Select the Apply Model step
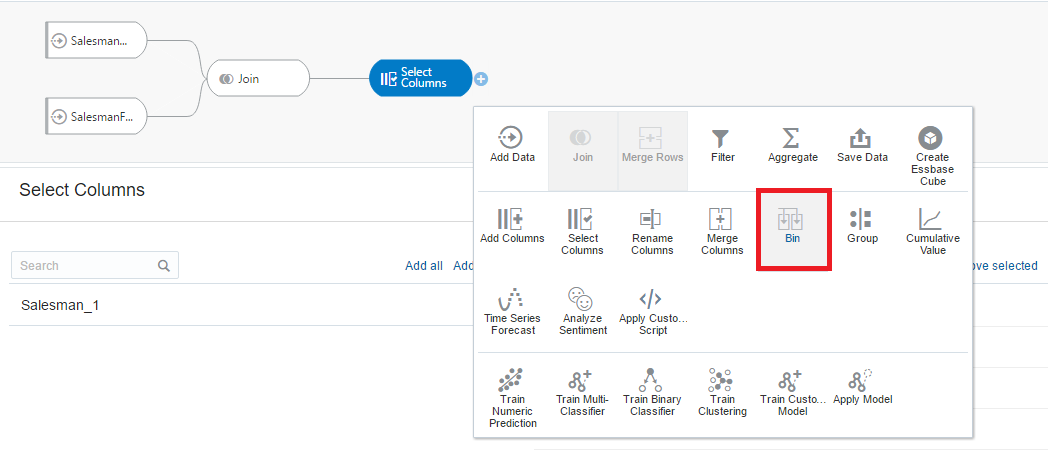This screenshot has width=1048, height=450. (862, 387)
